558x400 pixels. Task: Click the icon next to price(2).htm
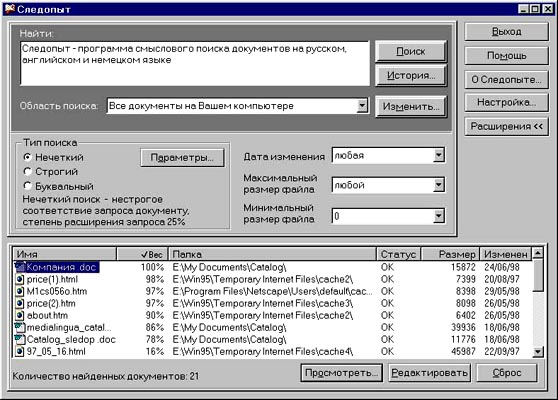20,304
